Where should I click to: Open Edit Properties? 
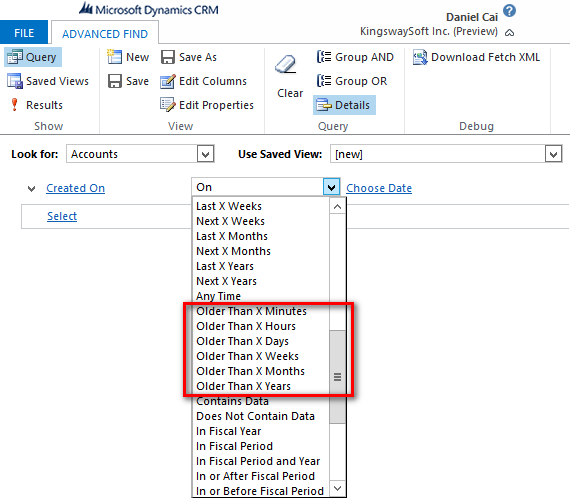coord(206,105)
